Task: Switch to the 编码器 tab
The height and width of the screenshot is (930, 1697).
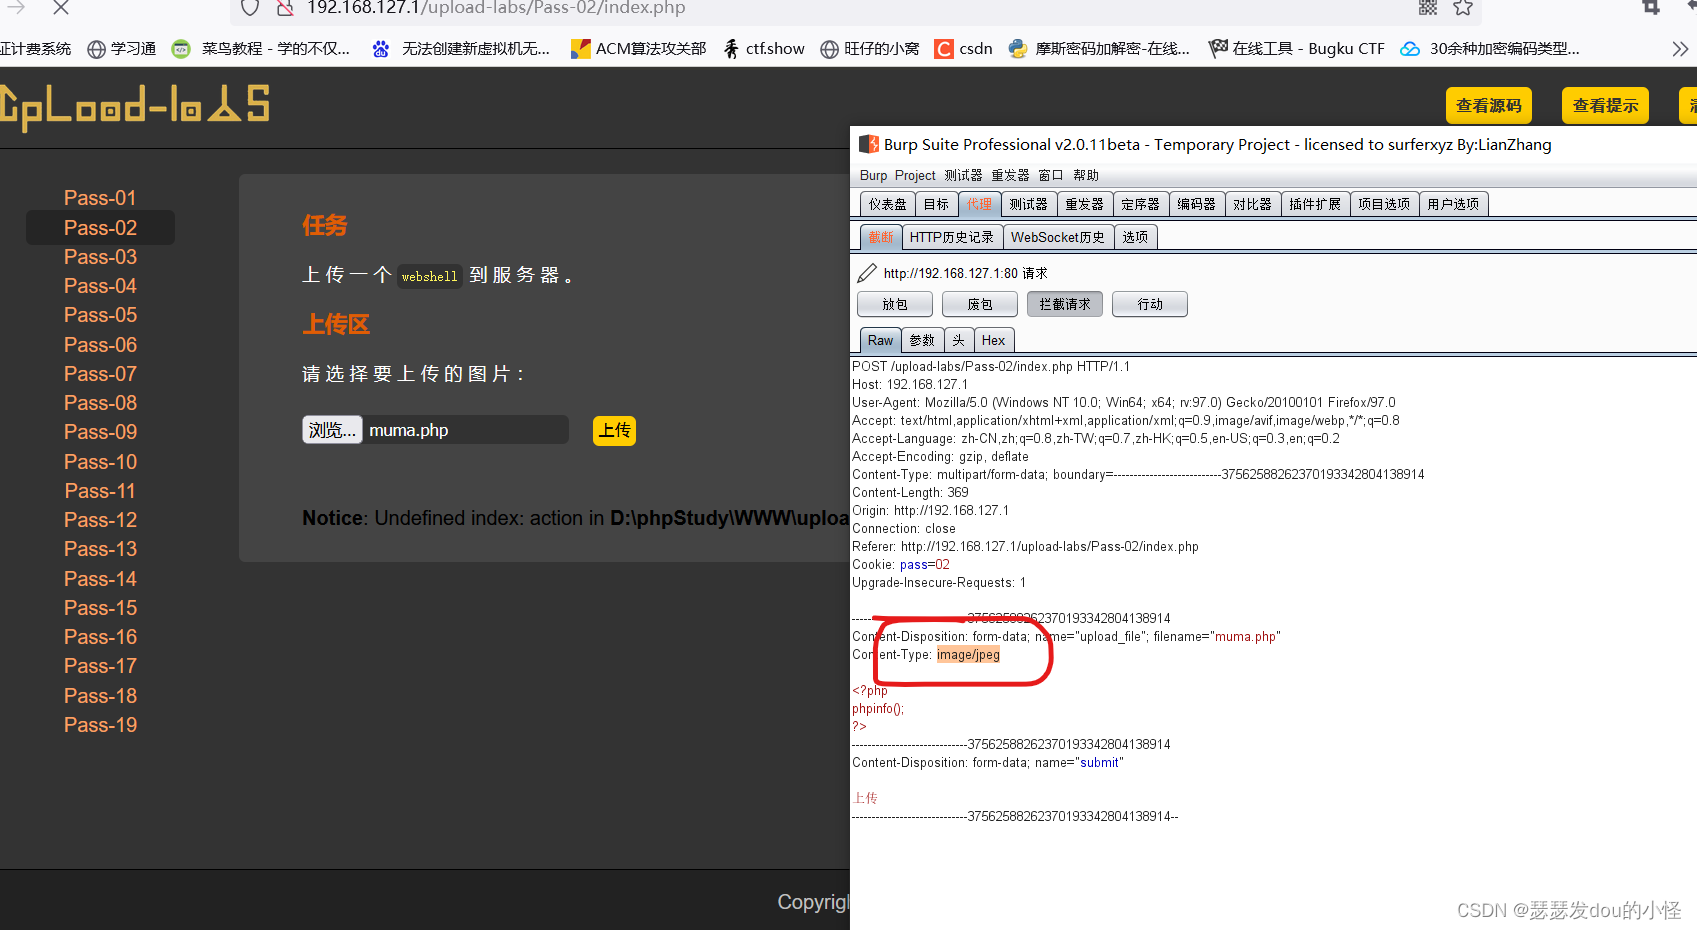Action: coord(1196,204)
